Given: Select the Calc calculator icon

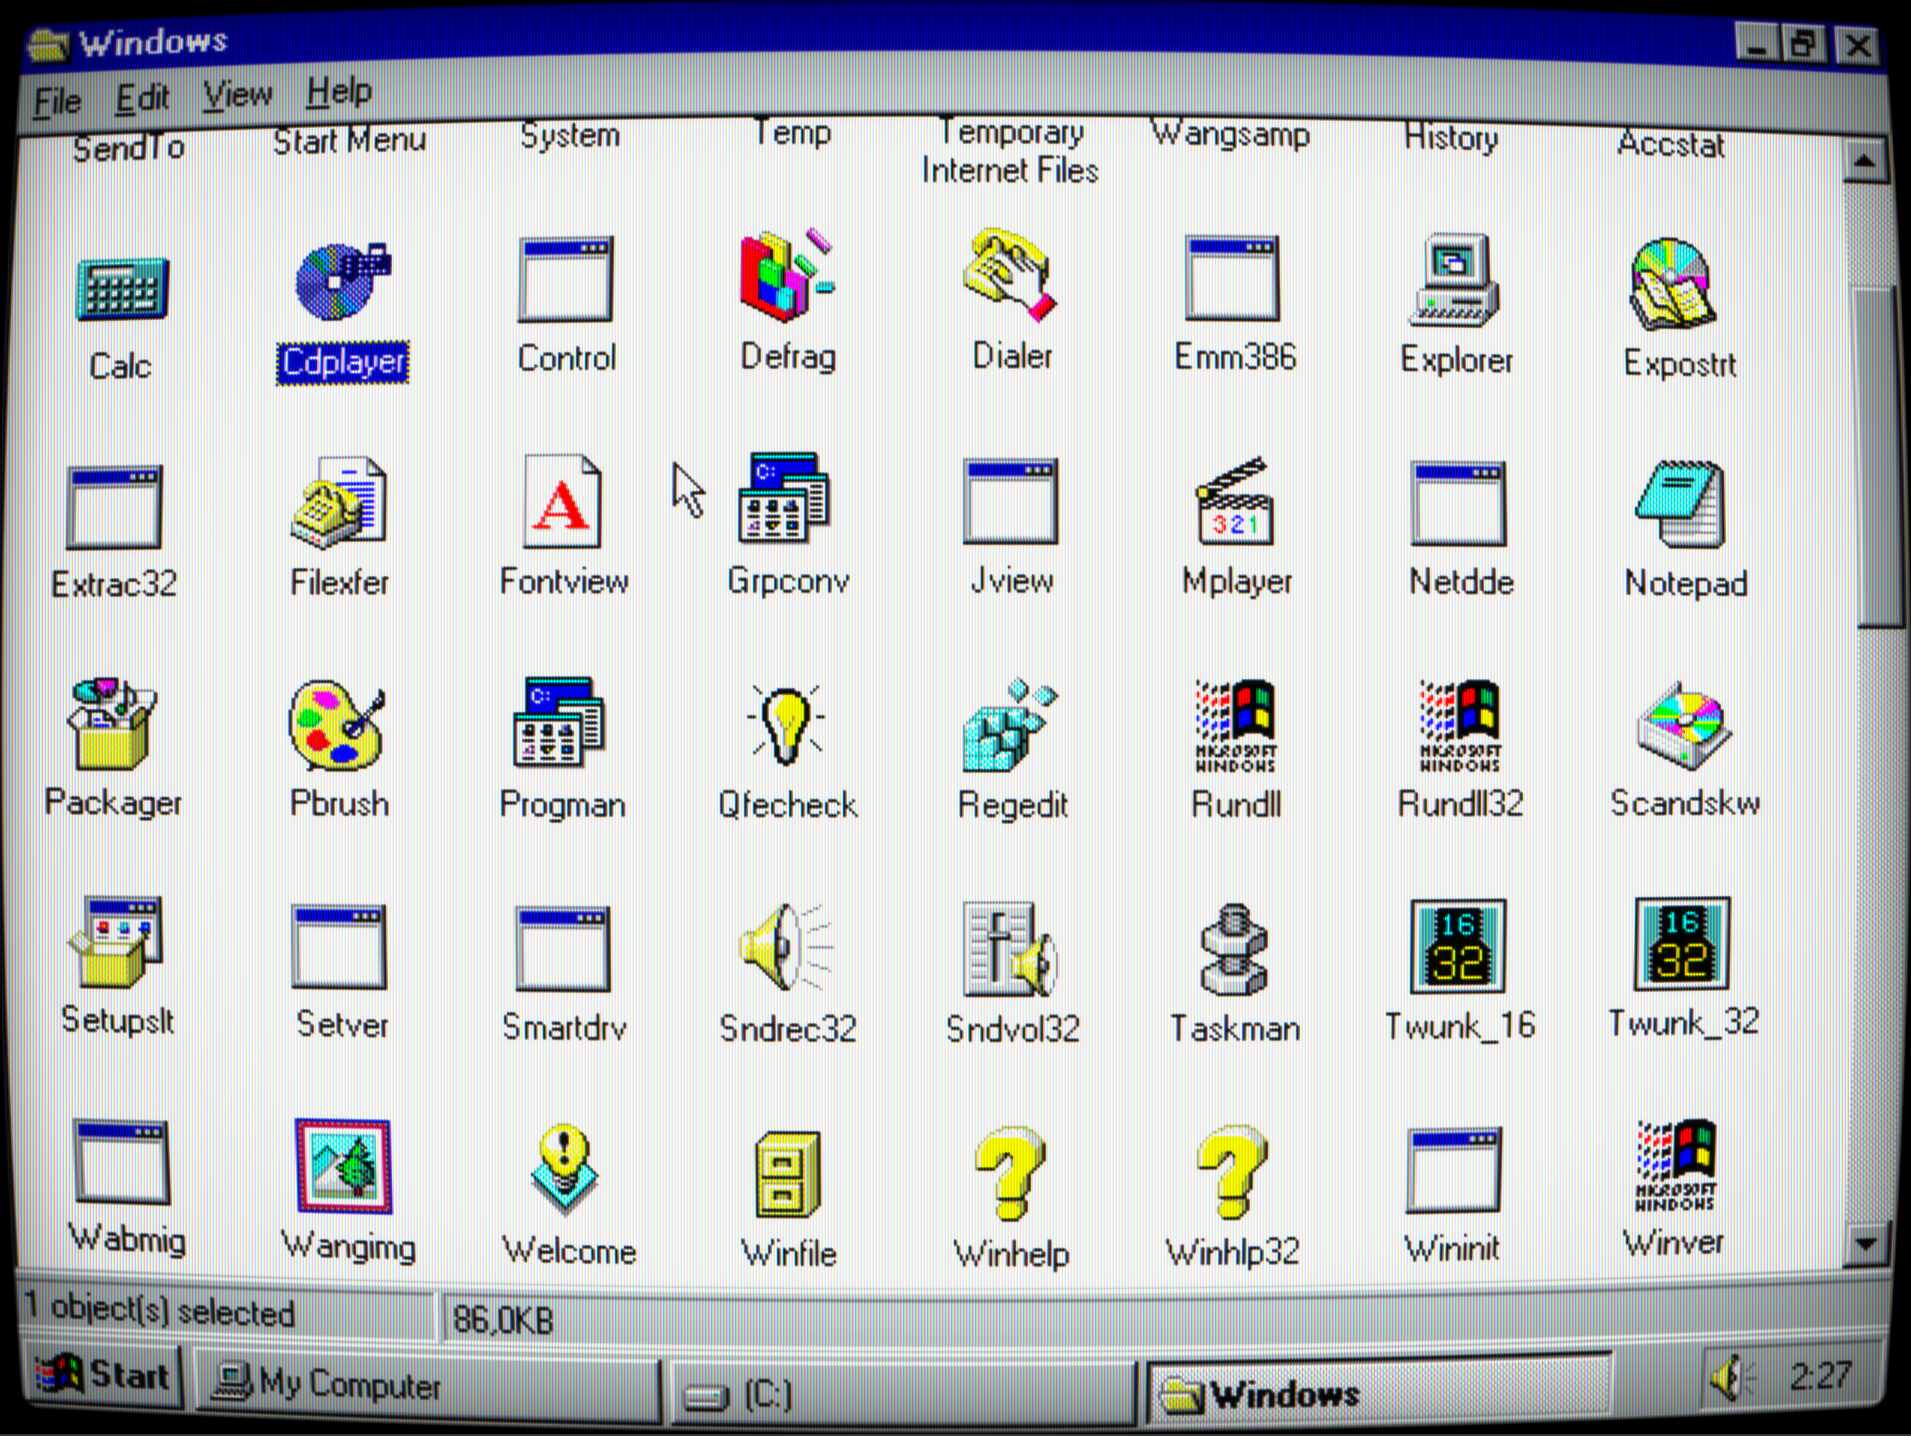Looking at the screenshot, I should (122, 288).
